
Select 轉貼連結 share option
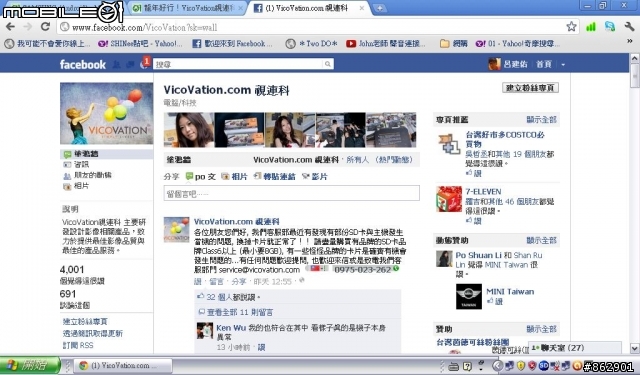(x=274, y=177)
